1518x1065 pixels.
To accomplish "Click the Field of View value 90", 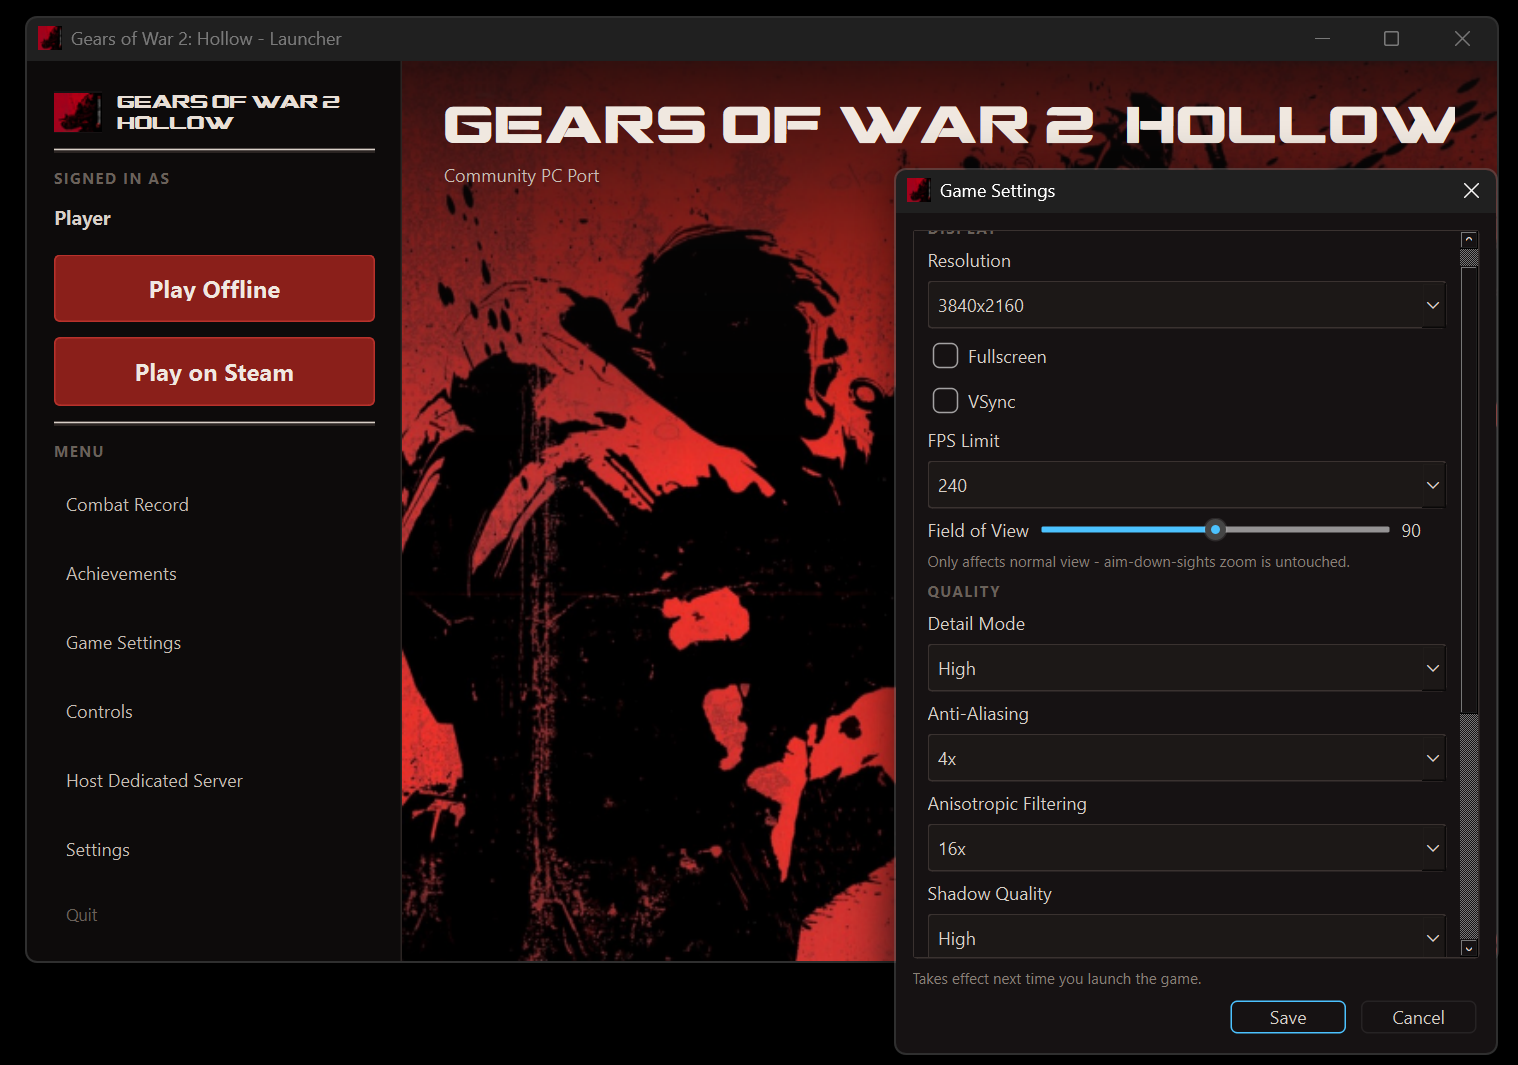I will (x=1411, y=531).
